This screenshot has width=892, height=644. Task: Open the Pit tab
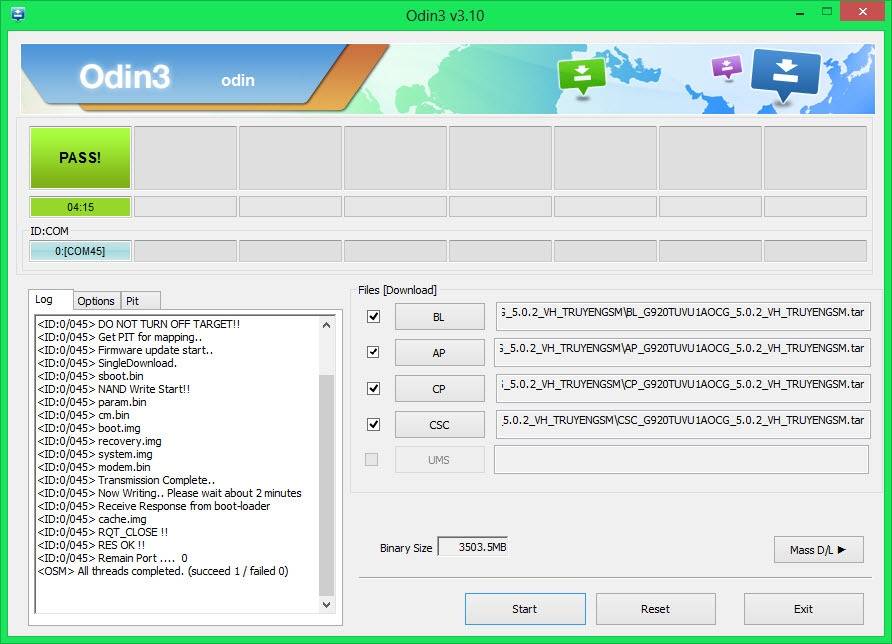tap(141, 301)
